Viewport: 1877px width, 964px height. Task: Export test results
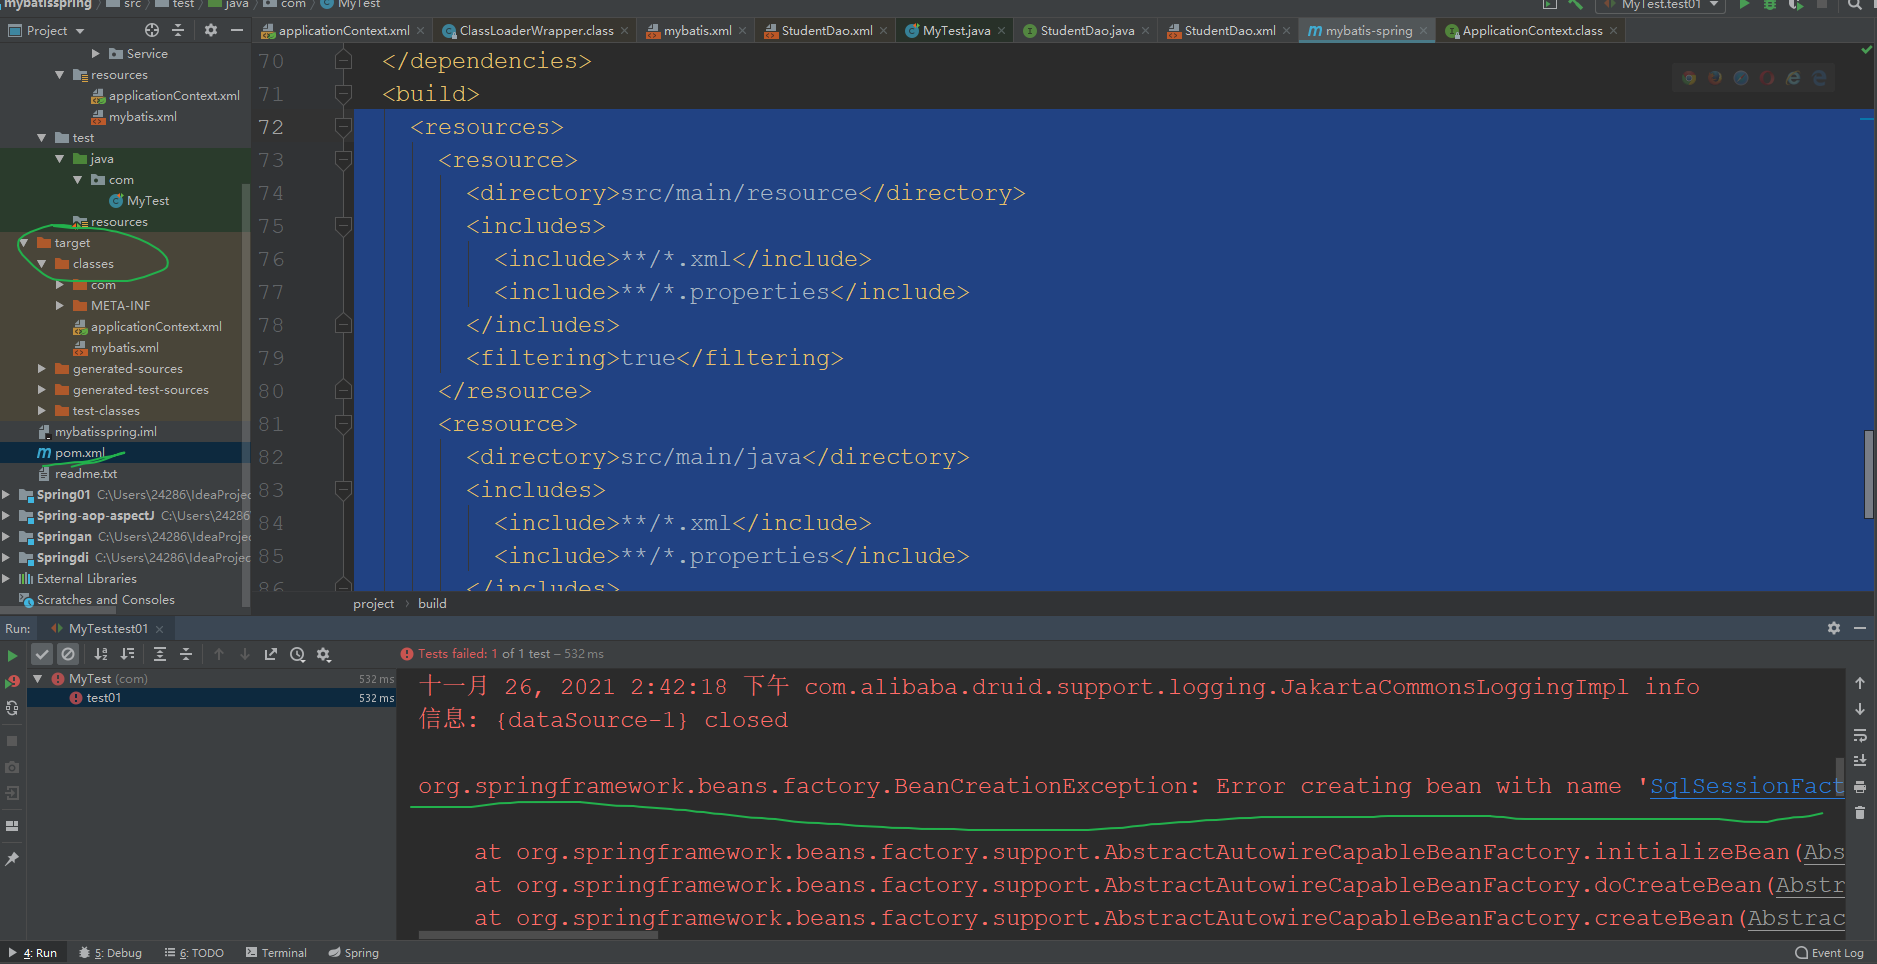point(271,654)
